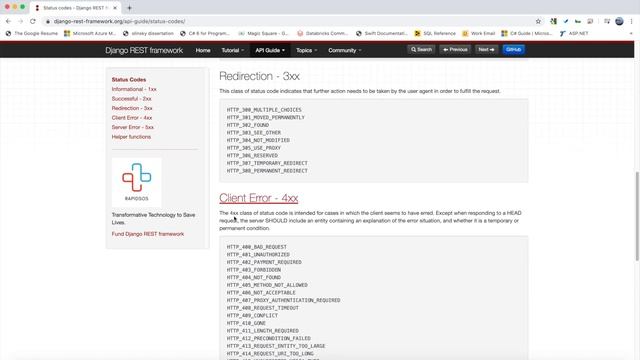Close the Status codes browser tab

115,8
